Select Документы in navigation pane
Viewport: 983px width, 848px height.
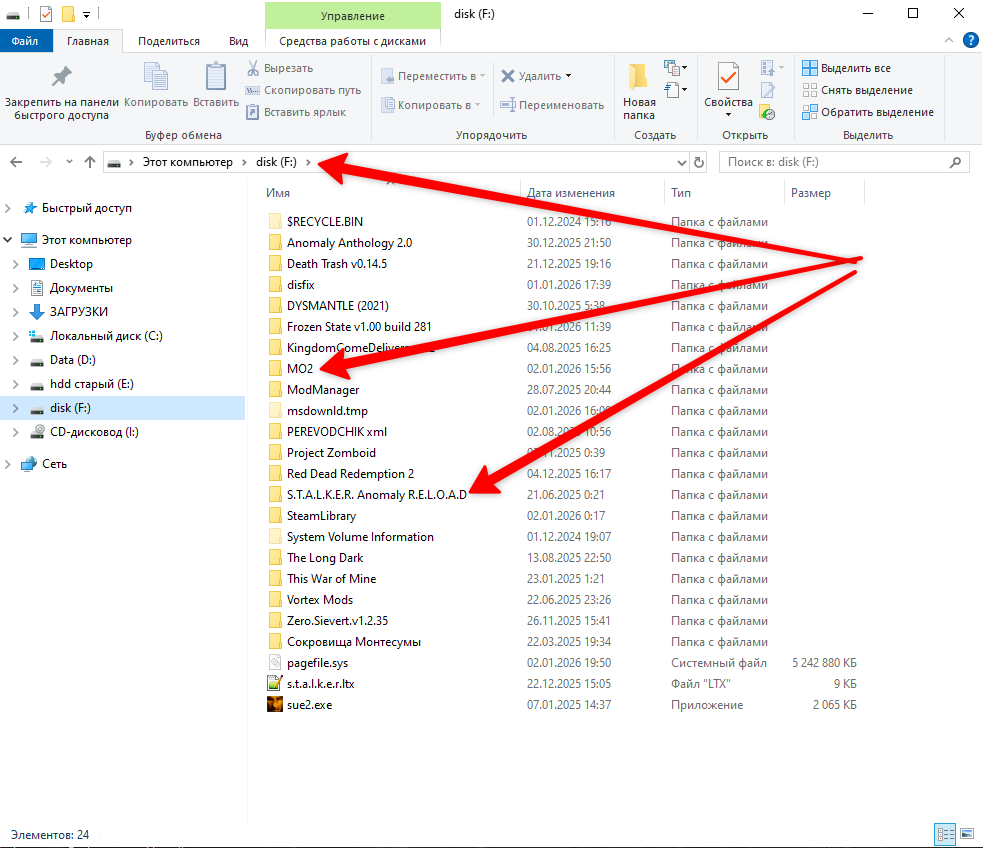81,288
